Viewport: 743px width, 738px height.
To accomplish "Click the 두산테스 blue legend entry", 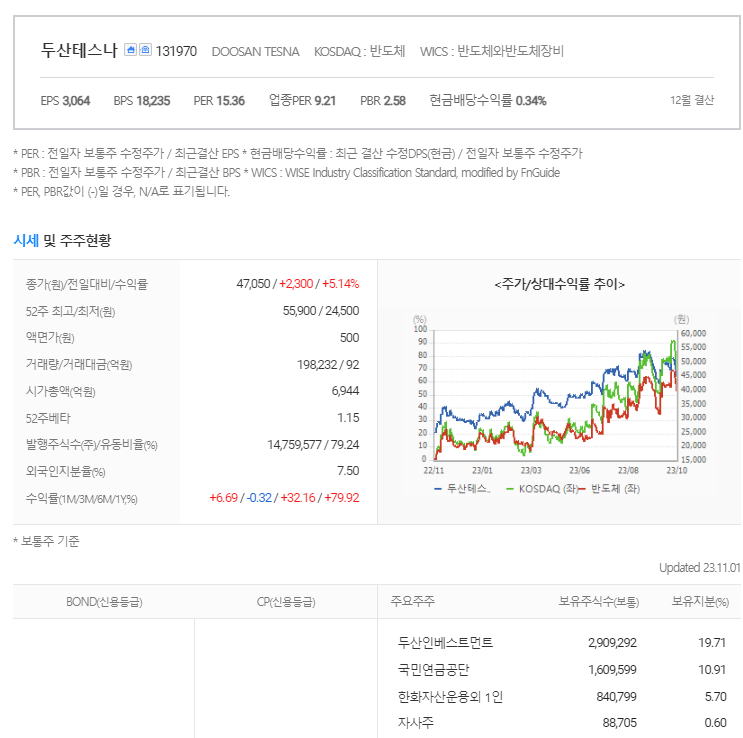I will 462,489.
